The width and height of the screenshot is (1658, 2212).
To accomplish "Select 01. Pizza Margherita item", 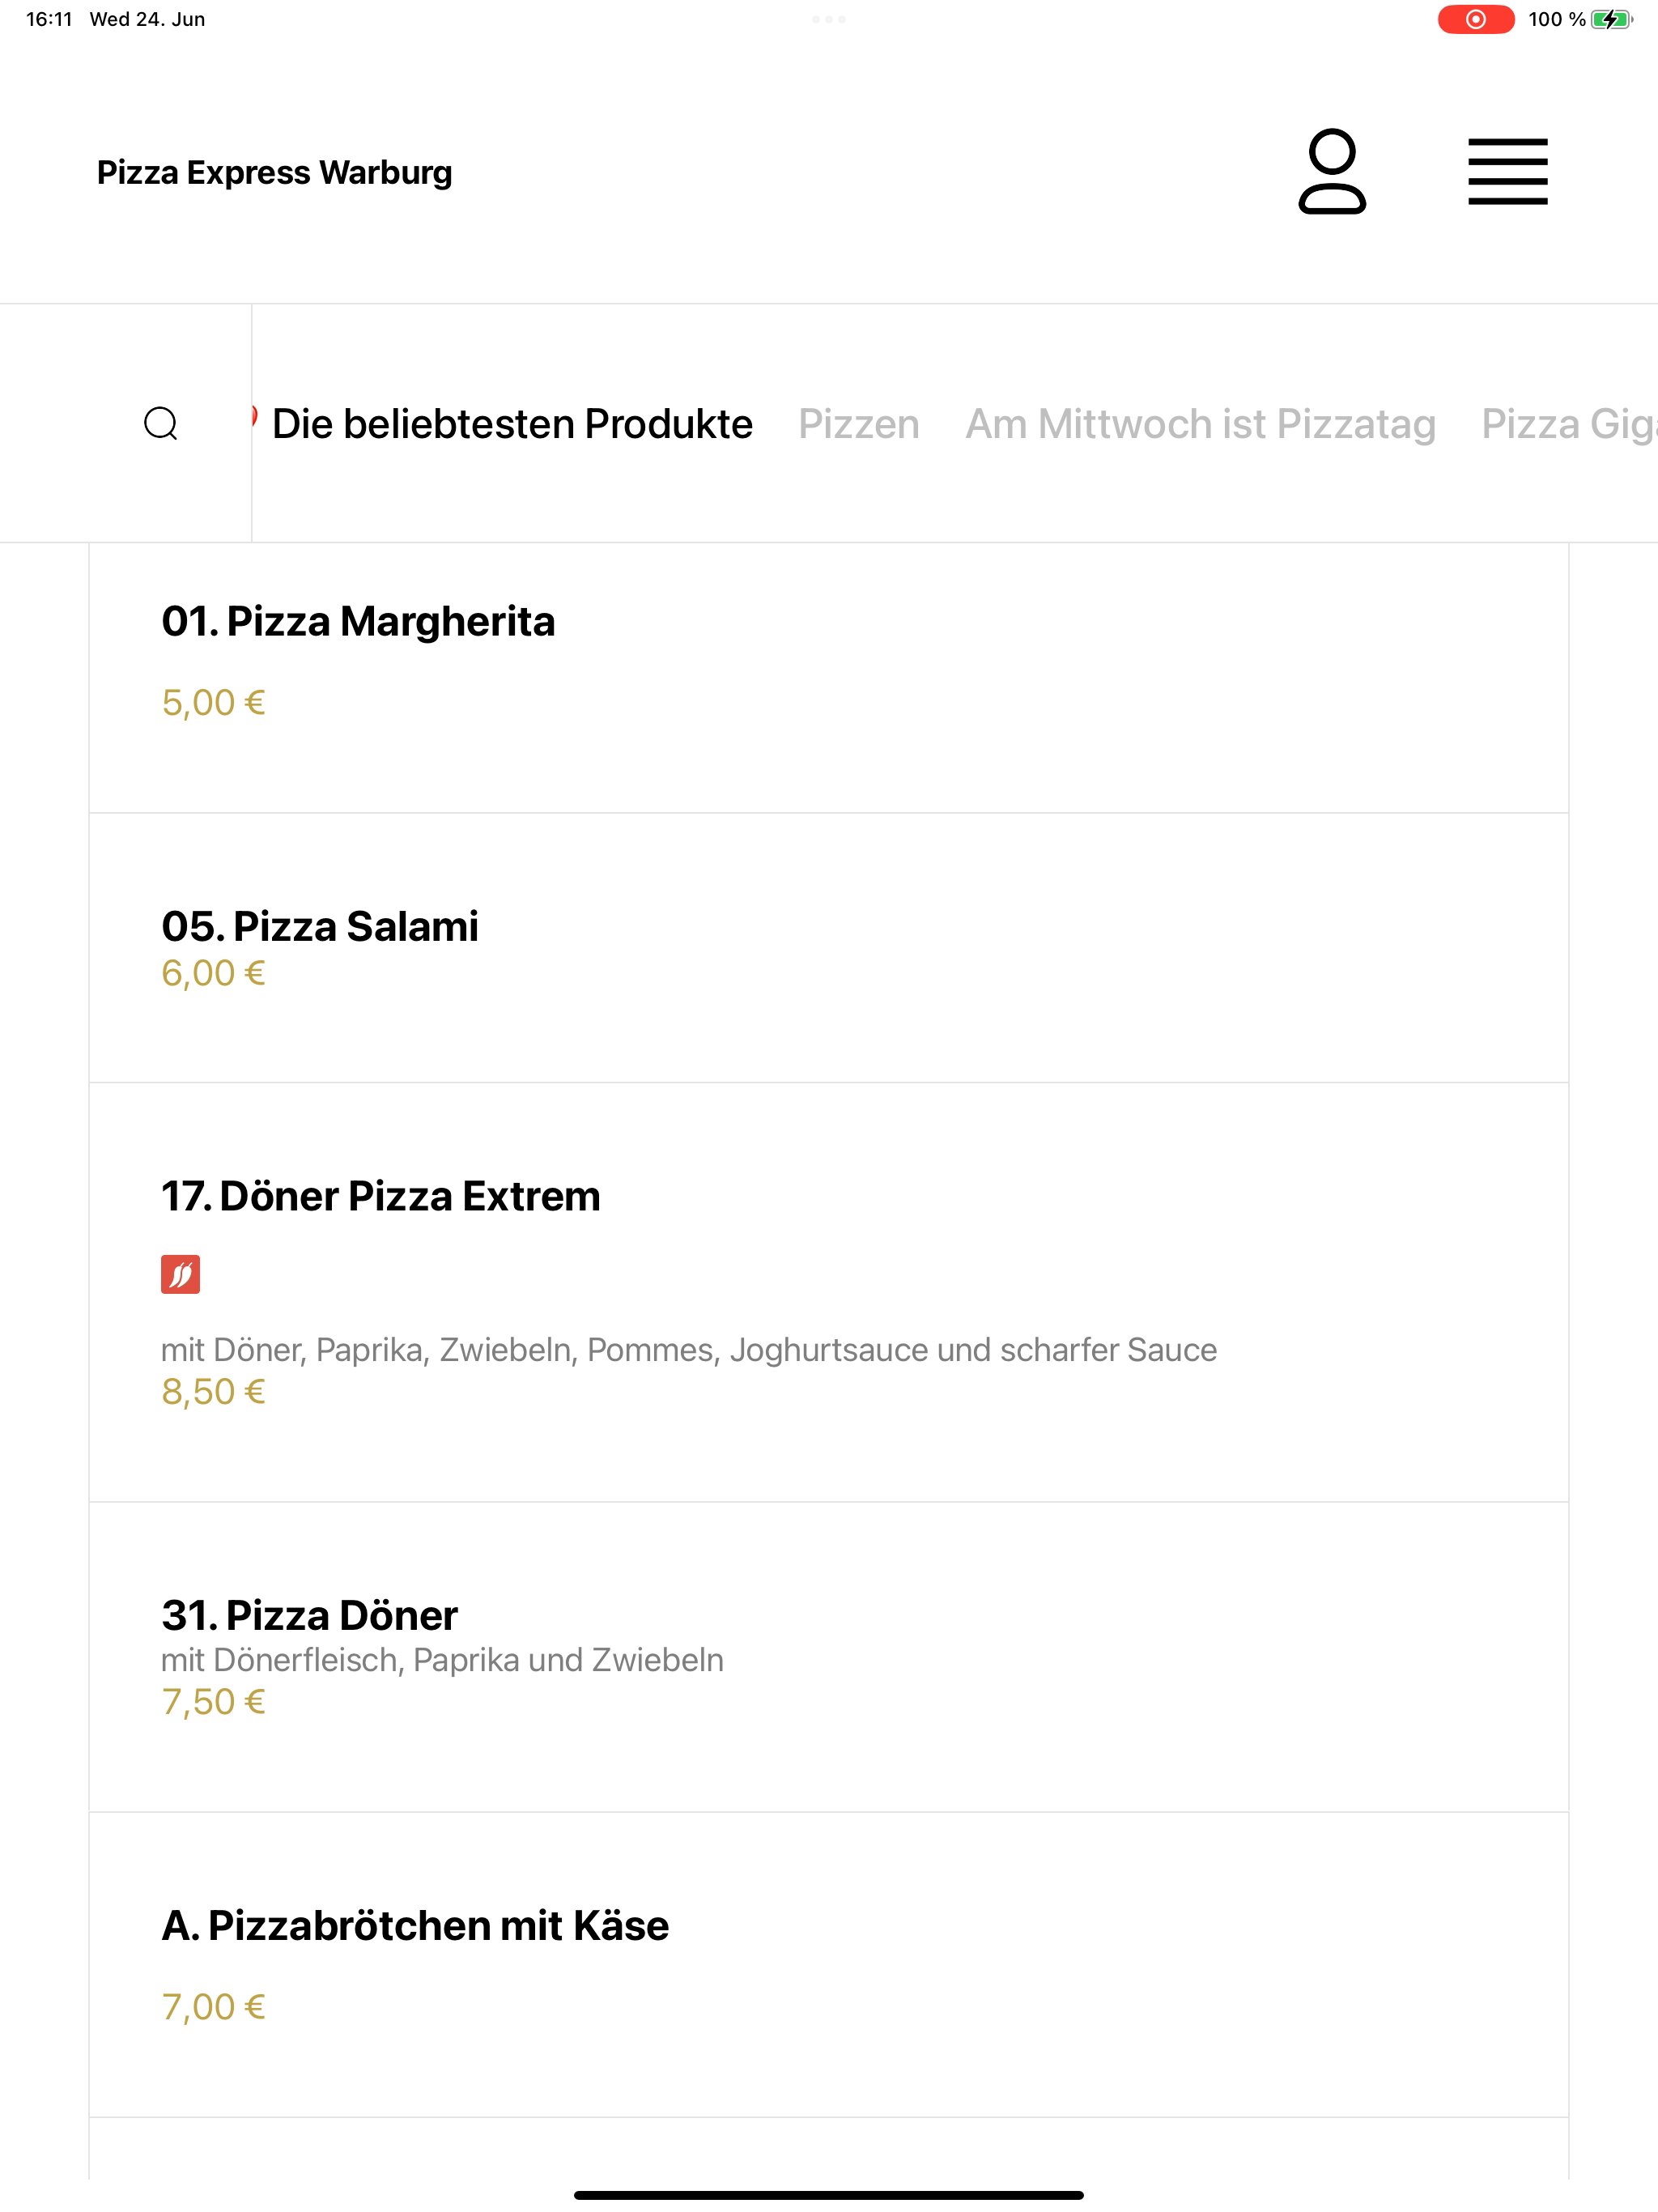I will 829,678.
